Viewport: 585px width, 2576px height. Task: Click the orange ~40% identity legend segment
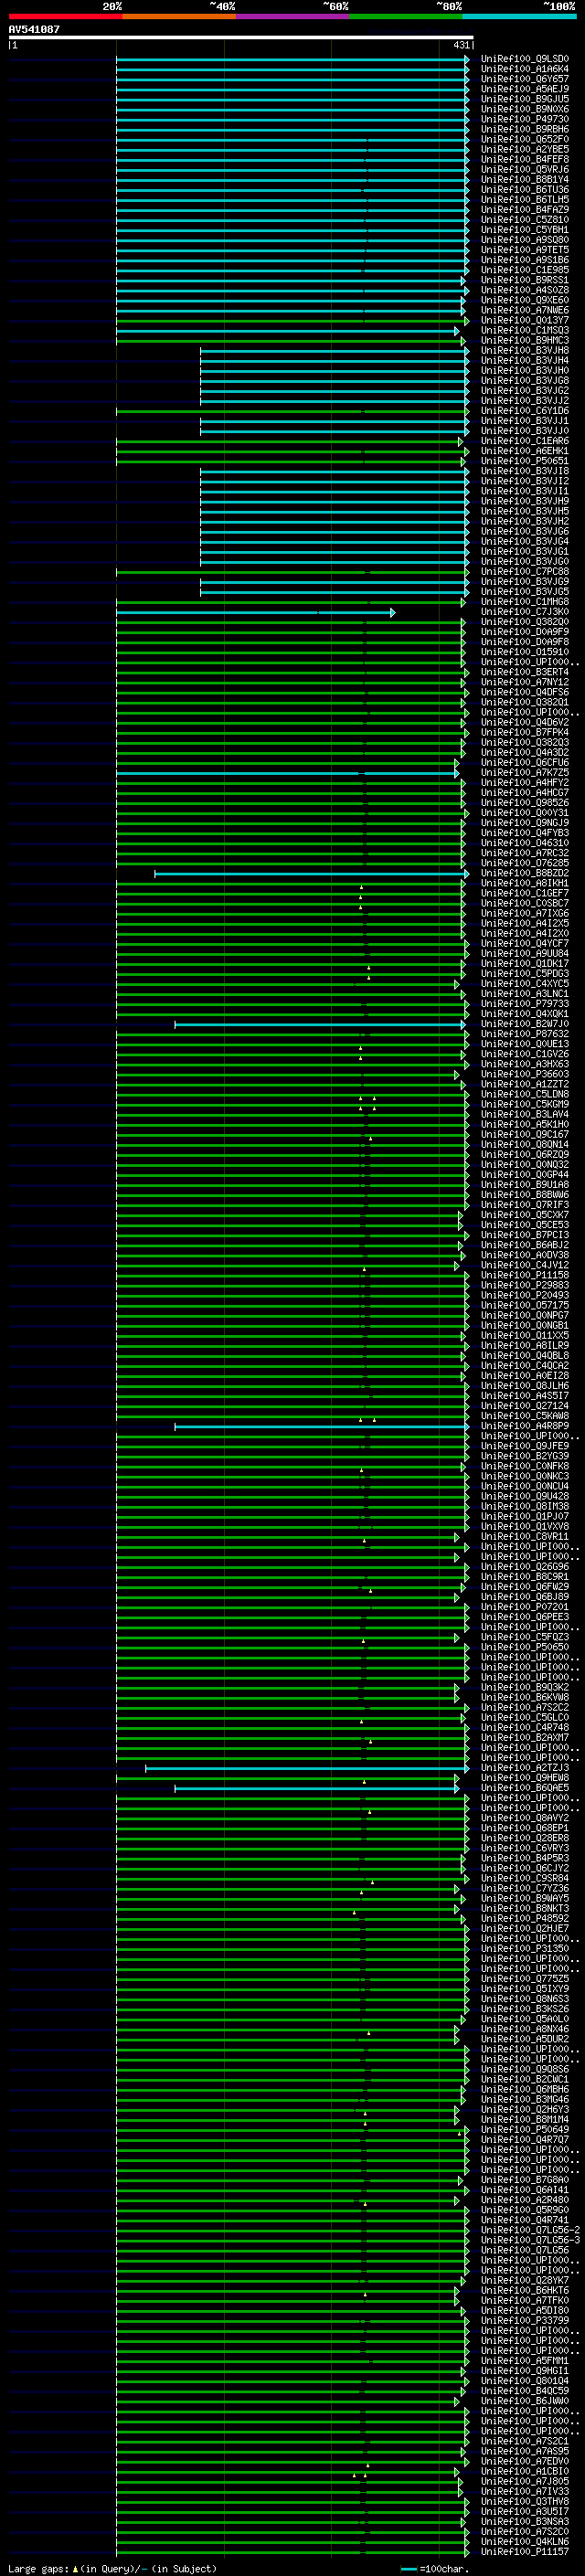click(x=179, y=16)
